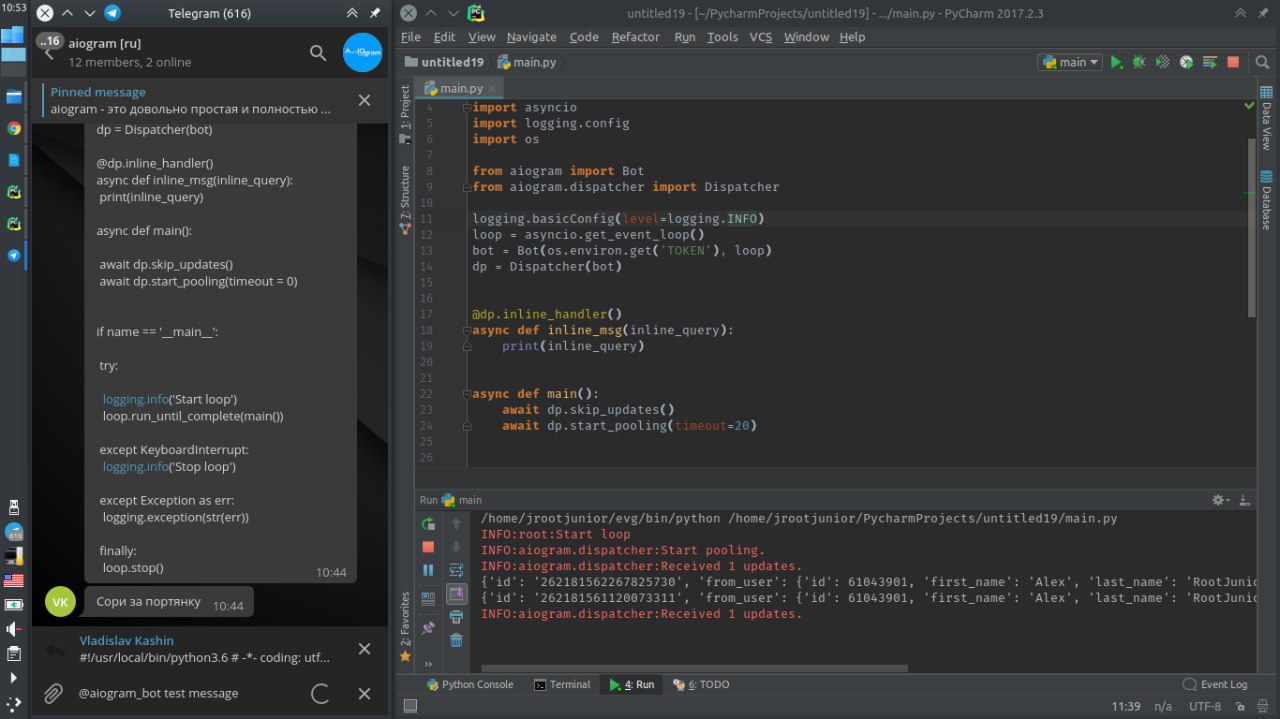1280x719 pixels.
Task: Collapse the async def main fold marker
Action: [x=466, y=394]
